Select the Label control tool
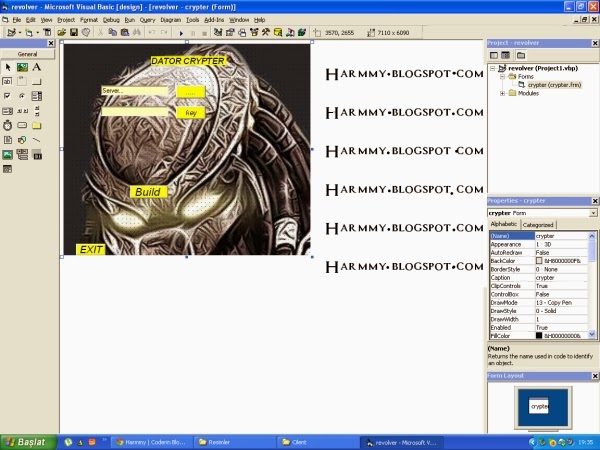The width and height of the screenshot is (600, 450). pos(37,67)
